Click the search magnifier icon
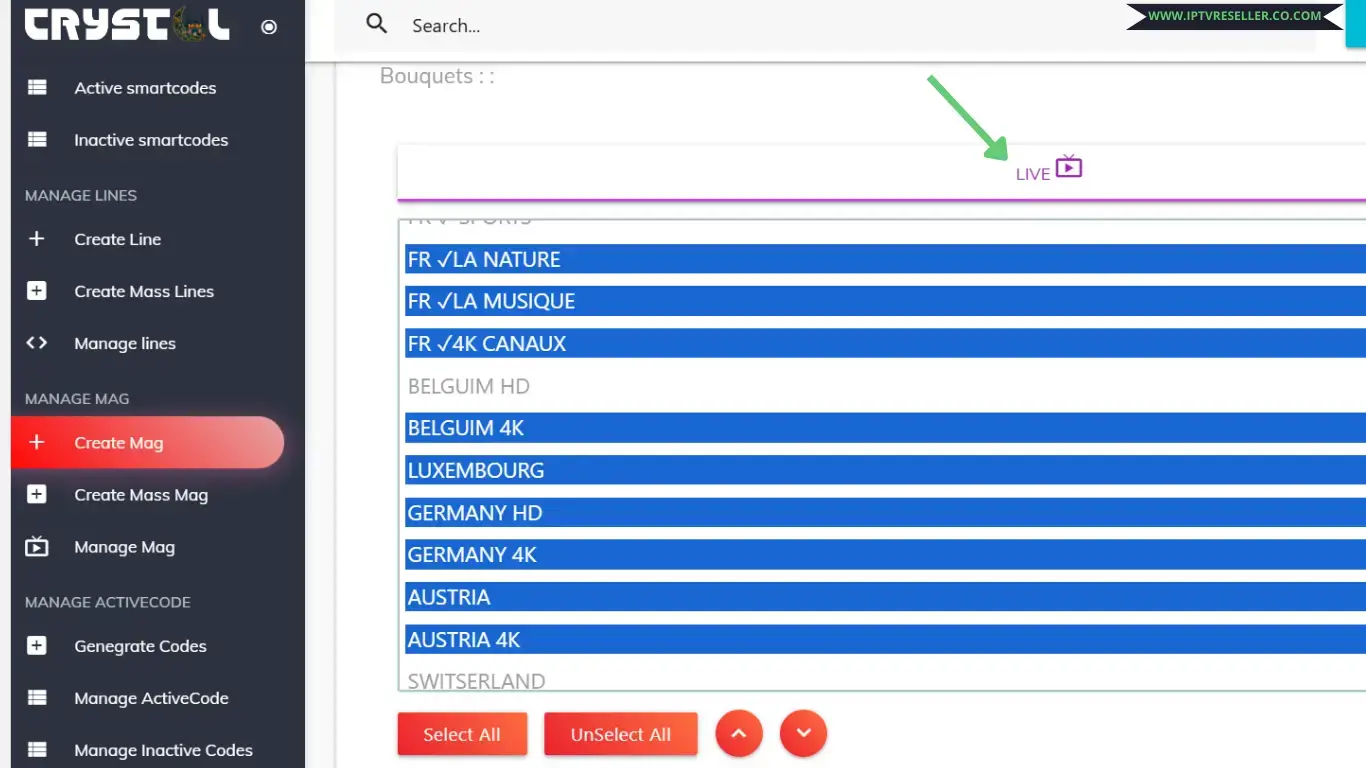This screenshot has width=1366, height=768. pos(376,24)
